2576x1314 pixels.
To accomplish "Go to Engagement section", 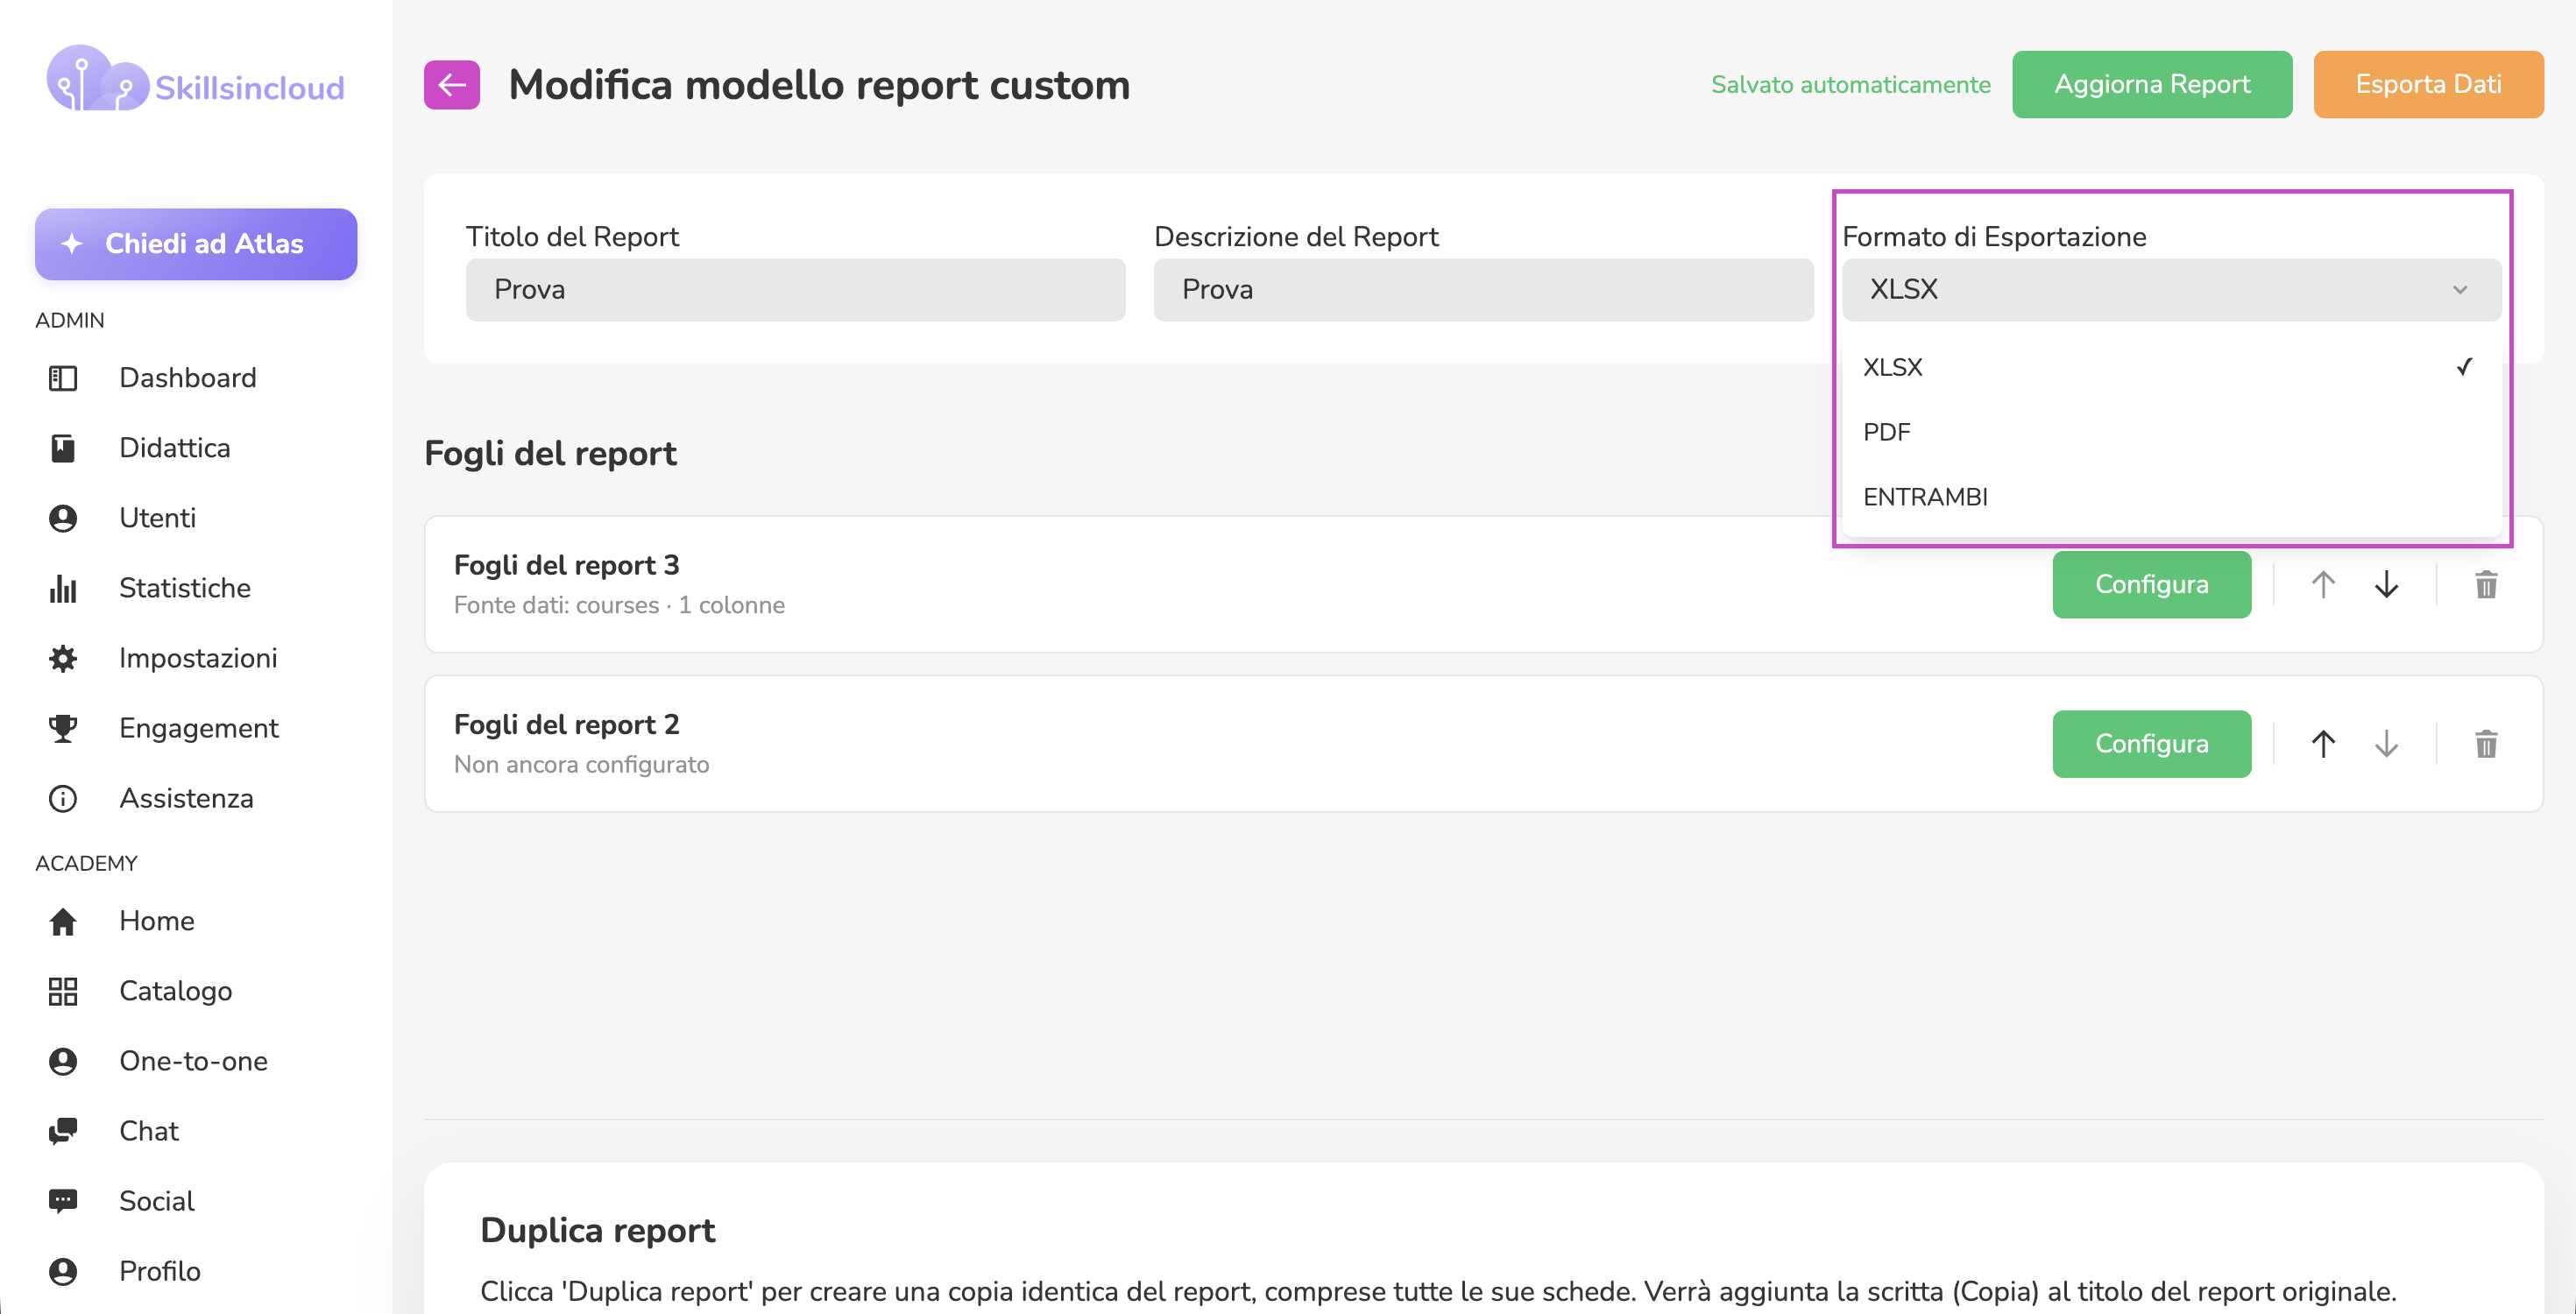I will [x=198, y=728].
